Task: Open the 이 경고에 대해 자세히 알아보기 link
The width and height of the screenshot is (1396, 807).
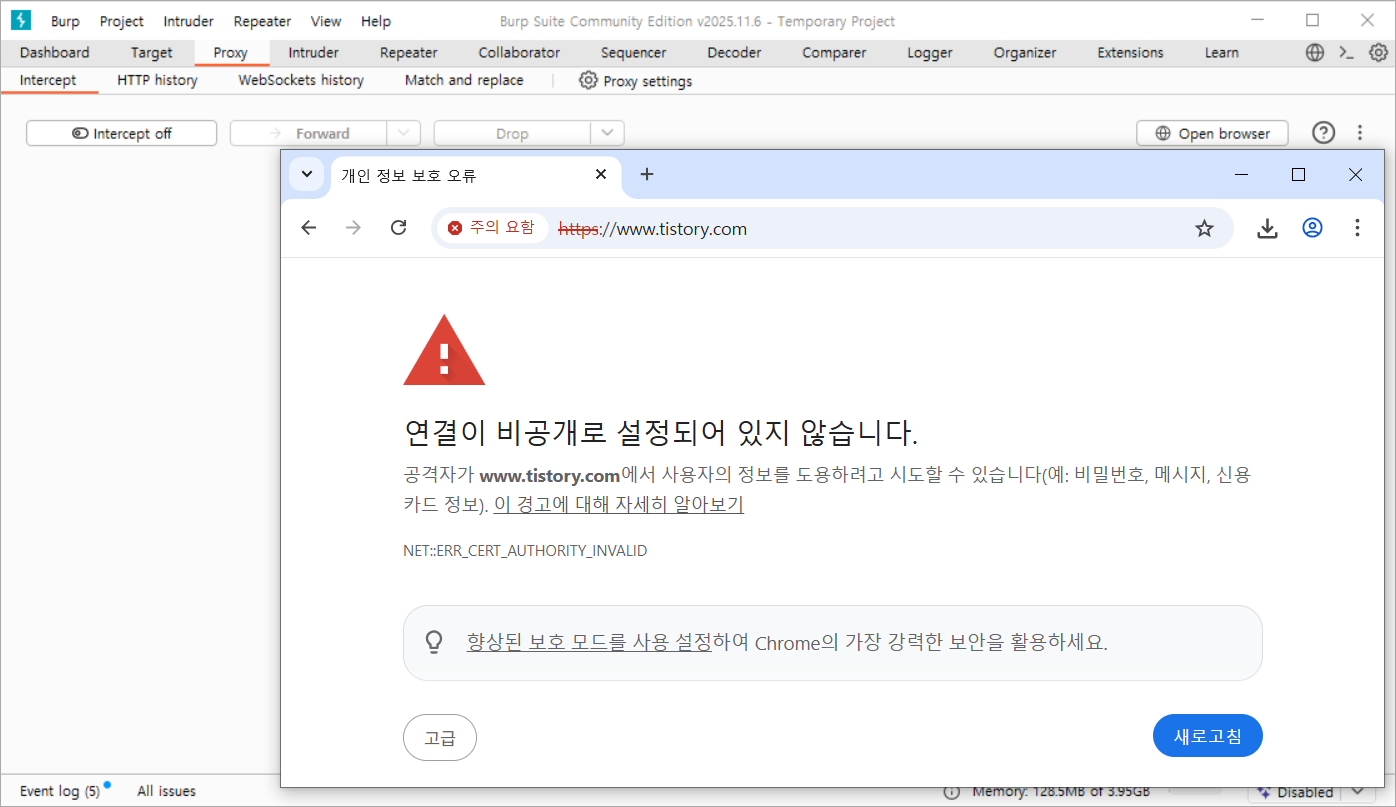Action: (619, 505)
